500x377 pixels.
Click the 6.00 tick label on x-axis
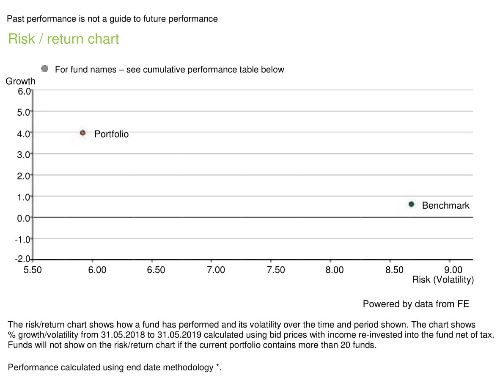(x=97, y=269)
